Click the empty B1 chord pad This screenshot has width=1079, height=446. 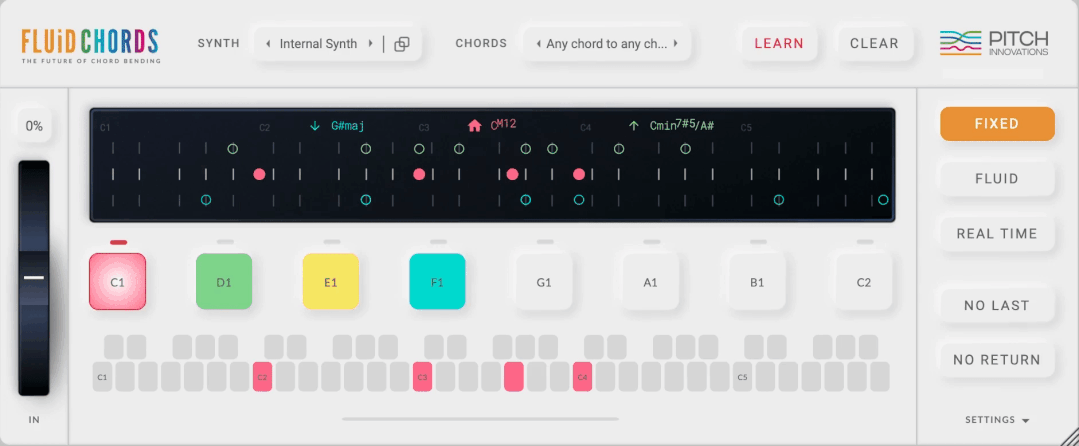point(758,282)
